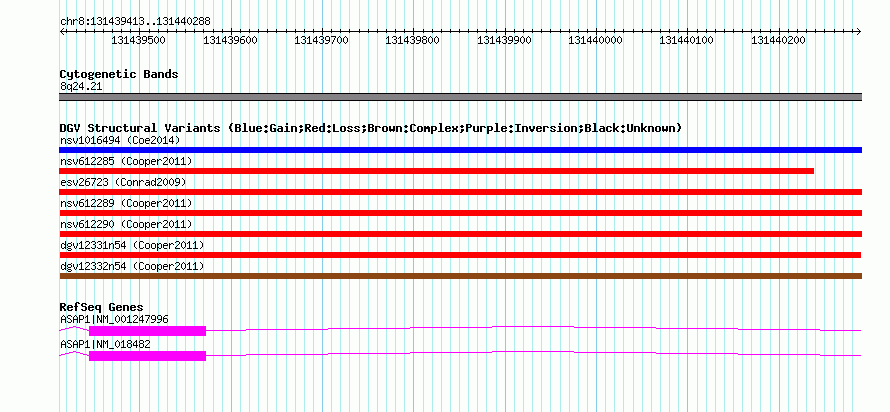The image size is (890, 412).
Task: Click the red dgv12331n54 variant bar
Action: point(460,255)
